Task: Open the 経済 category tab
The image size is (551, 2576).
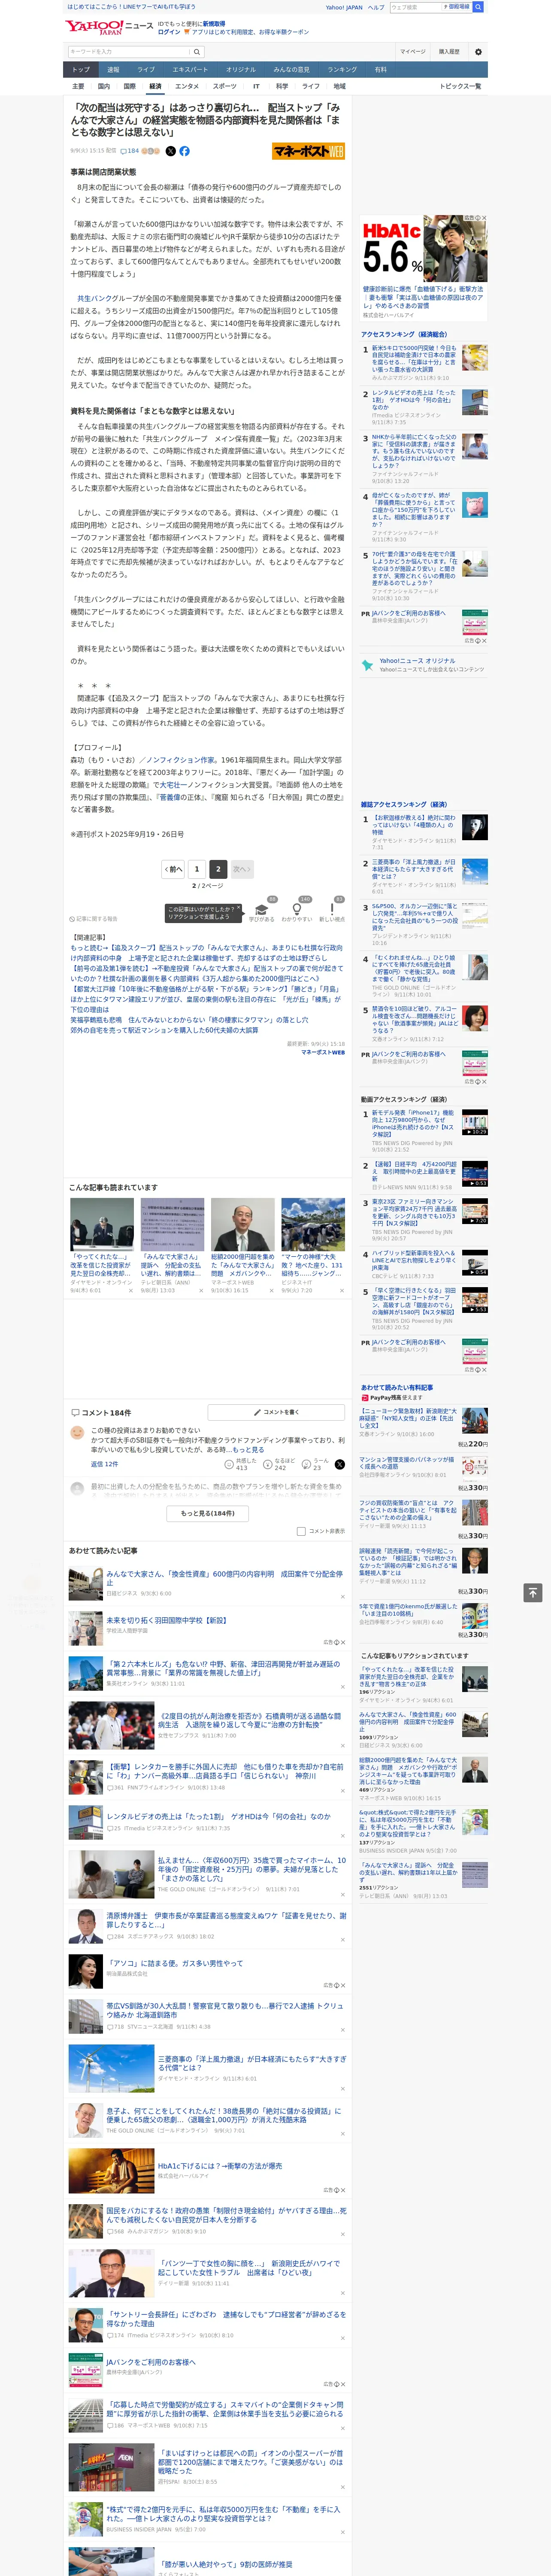Action: coord(155,86)
